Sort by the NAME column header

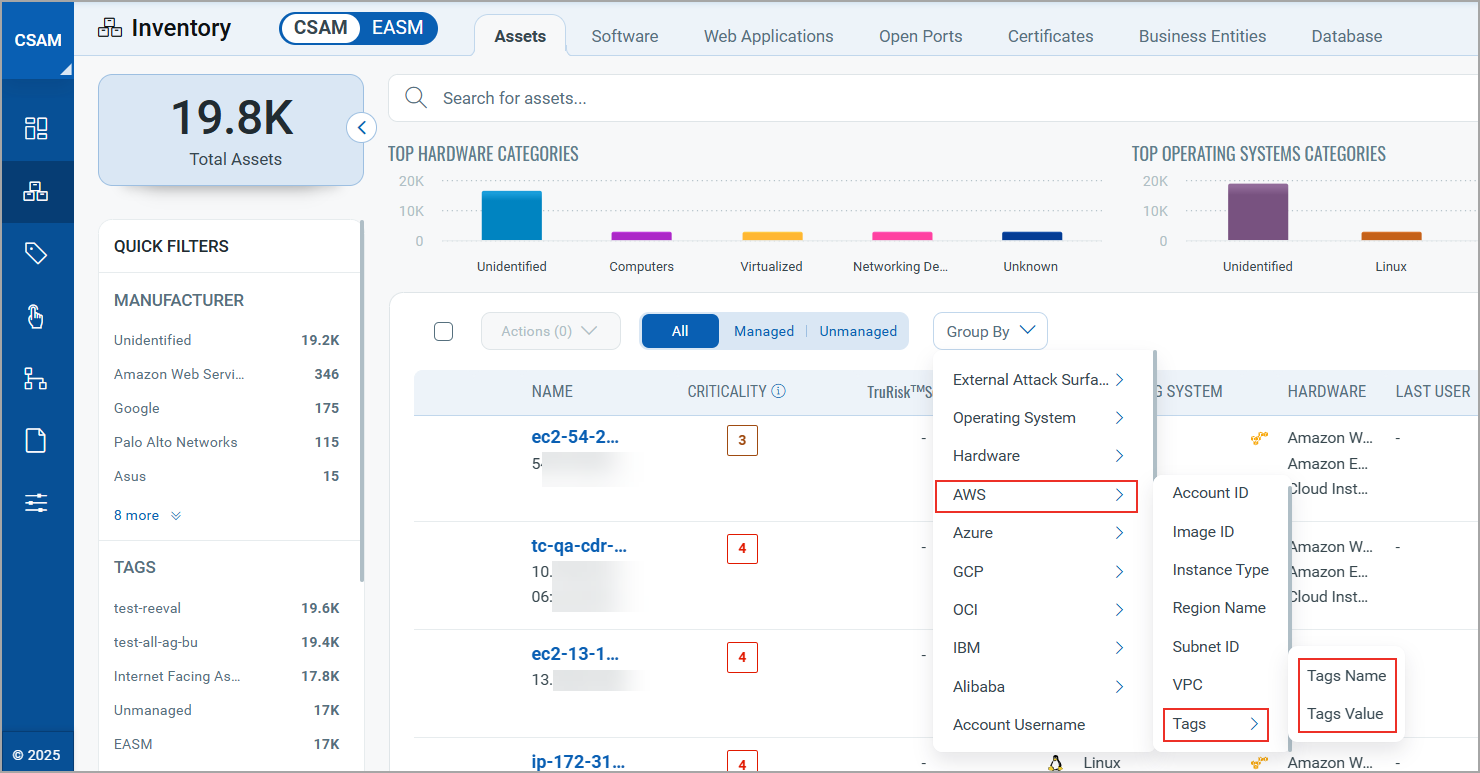(x=552, y=391)
